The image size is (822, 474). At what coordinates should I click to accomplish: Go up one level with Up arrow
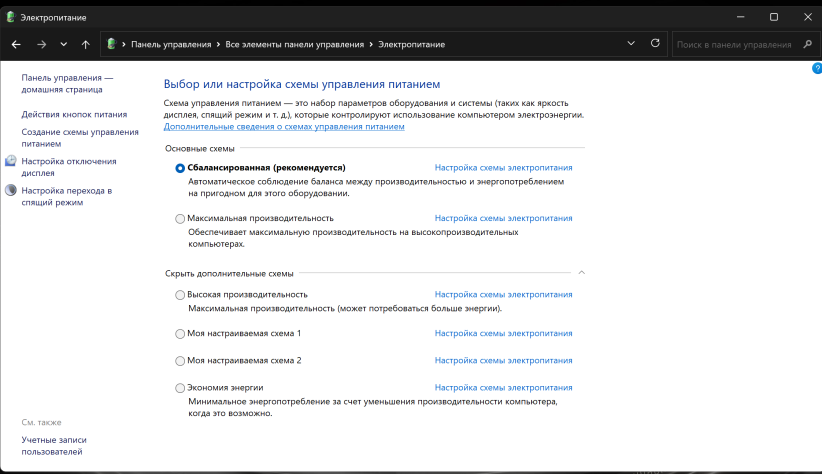click(85, 45)
